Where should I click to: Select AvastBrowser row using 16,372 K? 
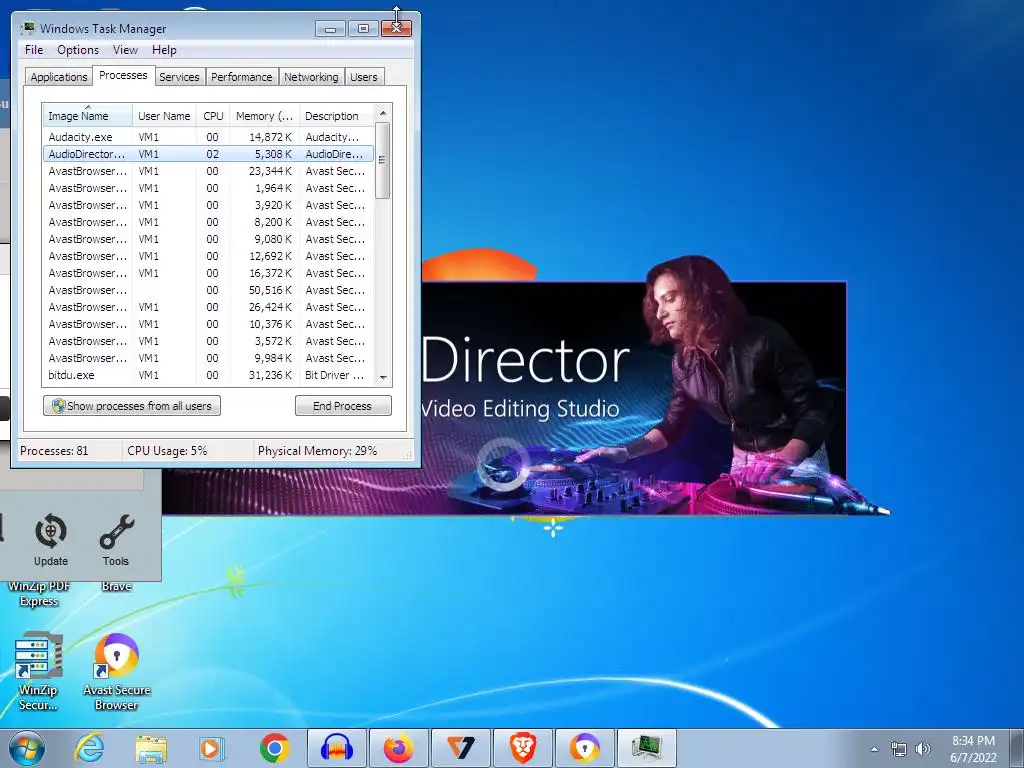click(208, 273)
